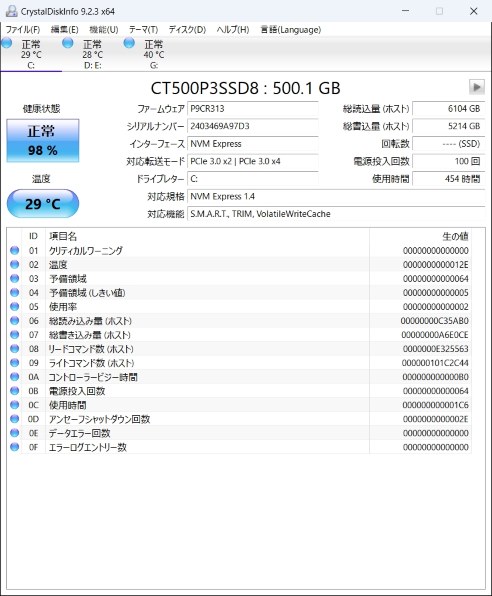Viewport: 492px width, 596px height.
Task: Click the interface field NVM Express
Action: click(x=252, y=144)
